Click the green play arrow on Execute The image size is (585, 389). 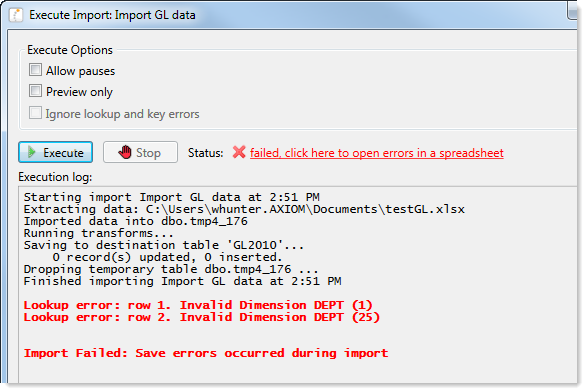[32, 152]
